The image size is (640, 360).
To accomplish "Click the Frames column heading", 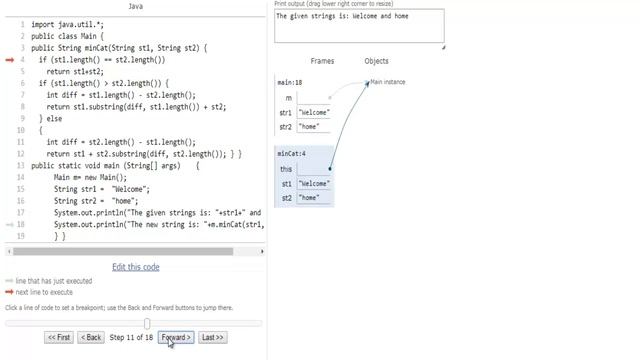I will (x=322, y=61).
